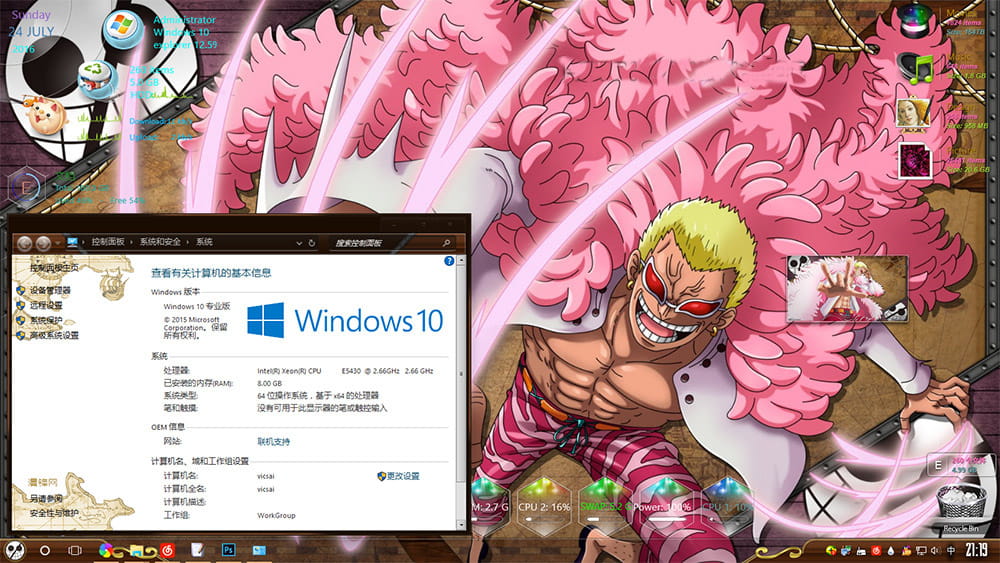The width and height of the screenshot is (1000, 563).
Task: Select 控制面板 in the breadcrumb path
Action: pos(108,242)
